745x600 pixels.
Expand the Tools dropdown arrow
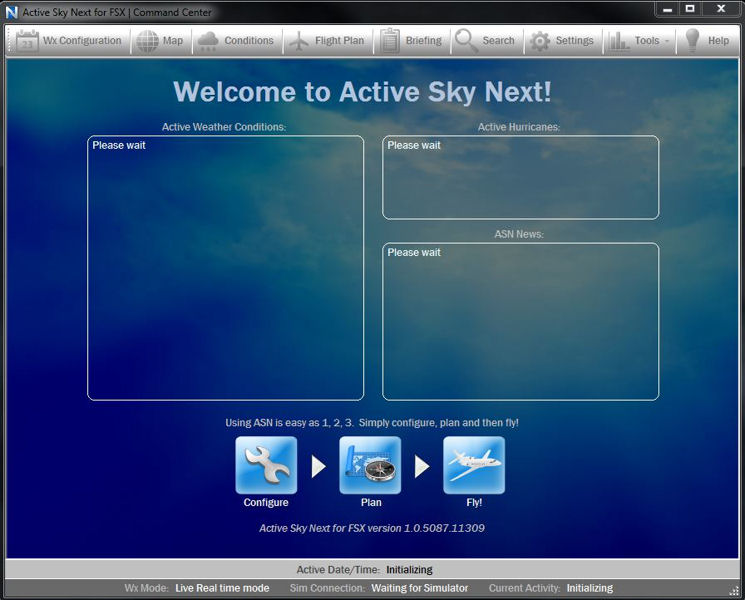[667, 41]
